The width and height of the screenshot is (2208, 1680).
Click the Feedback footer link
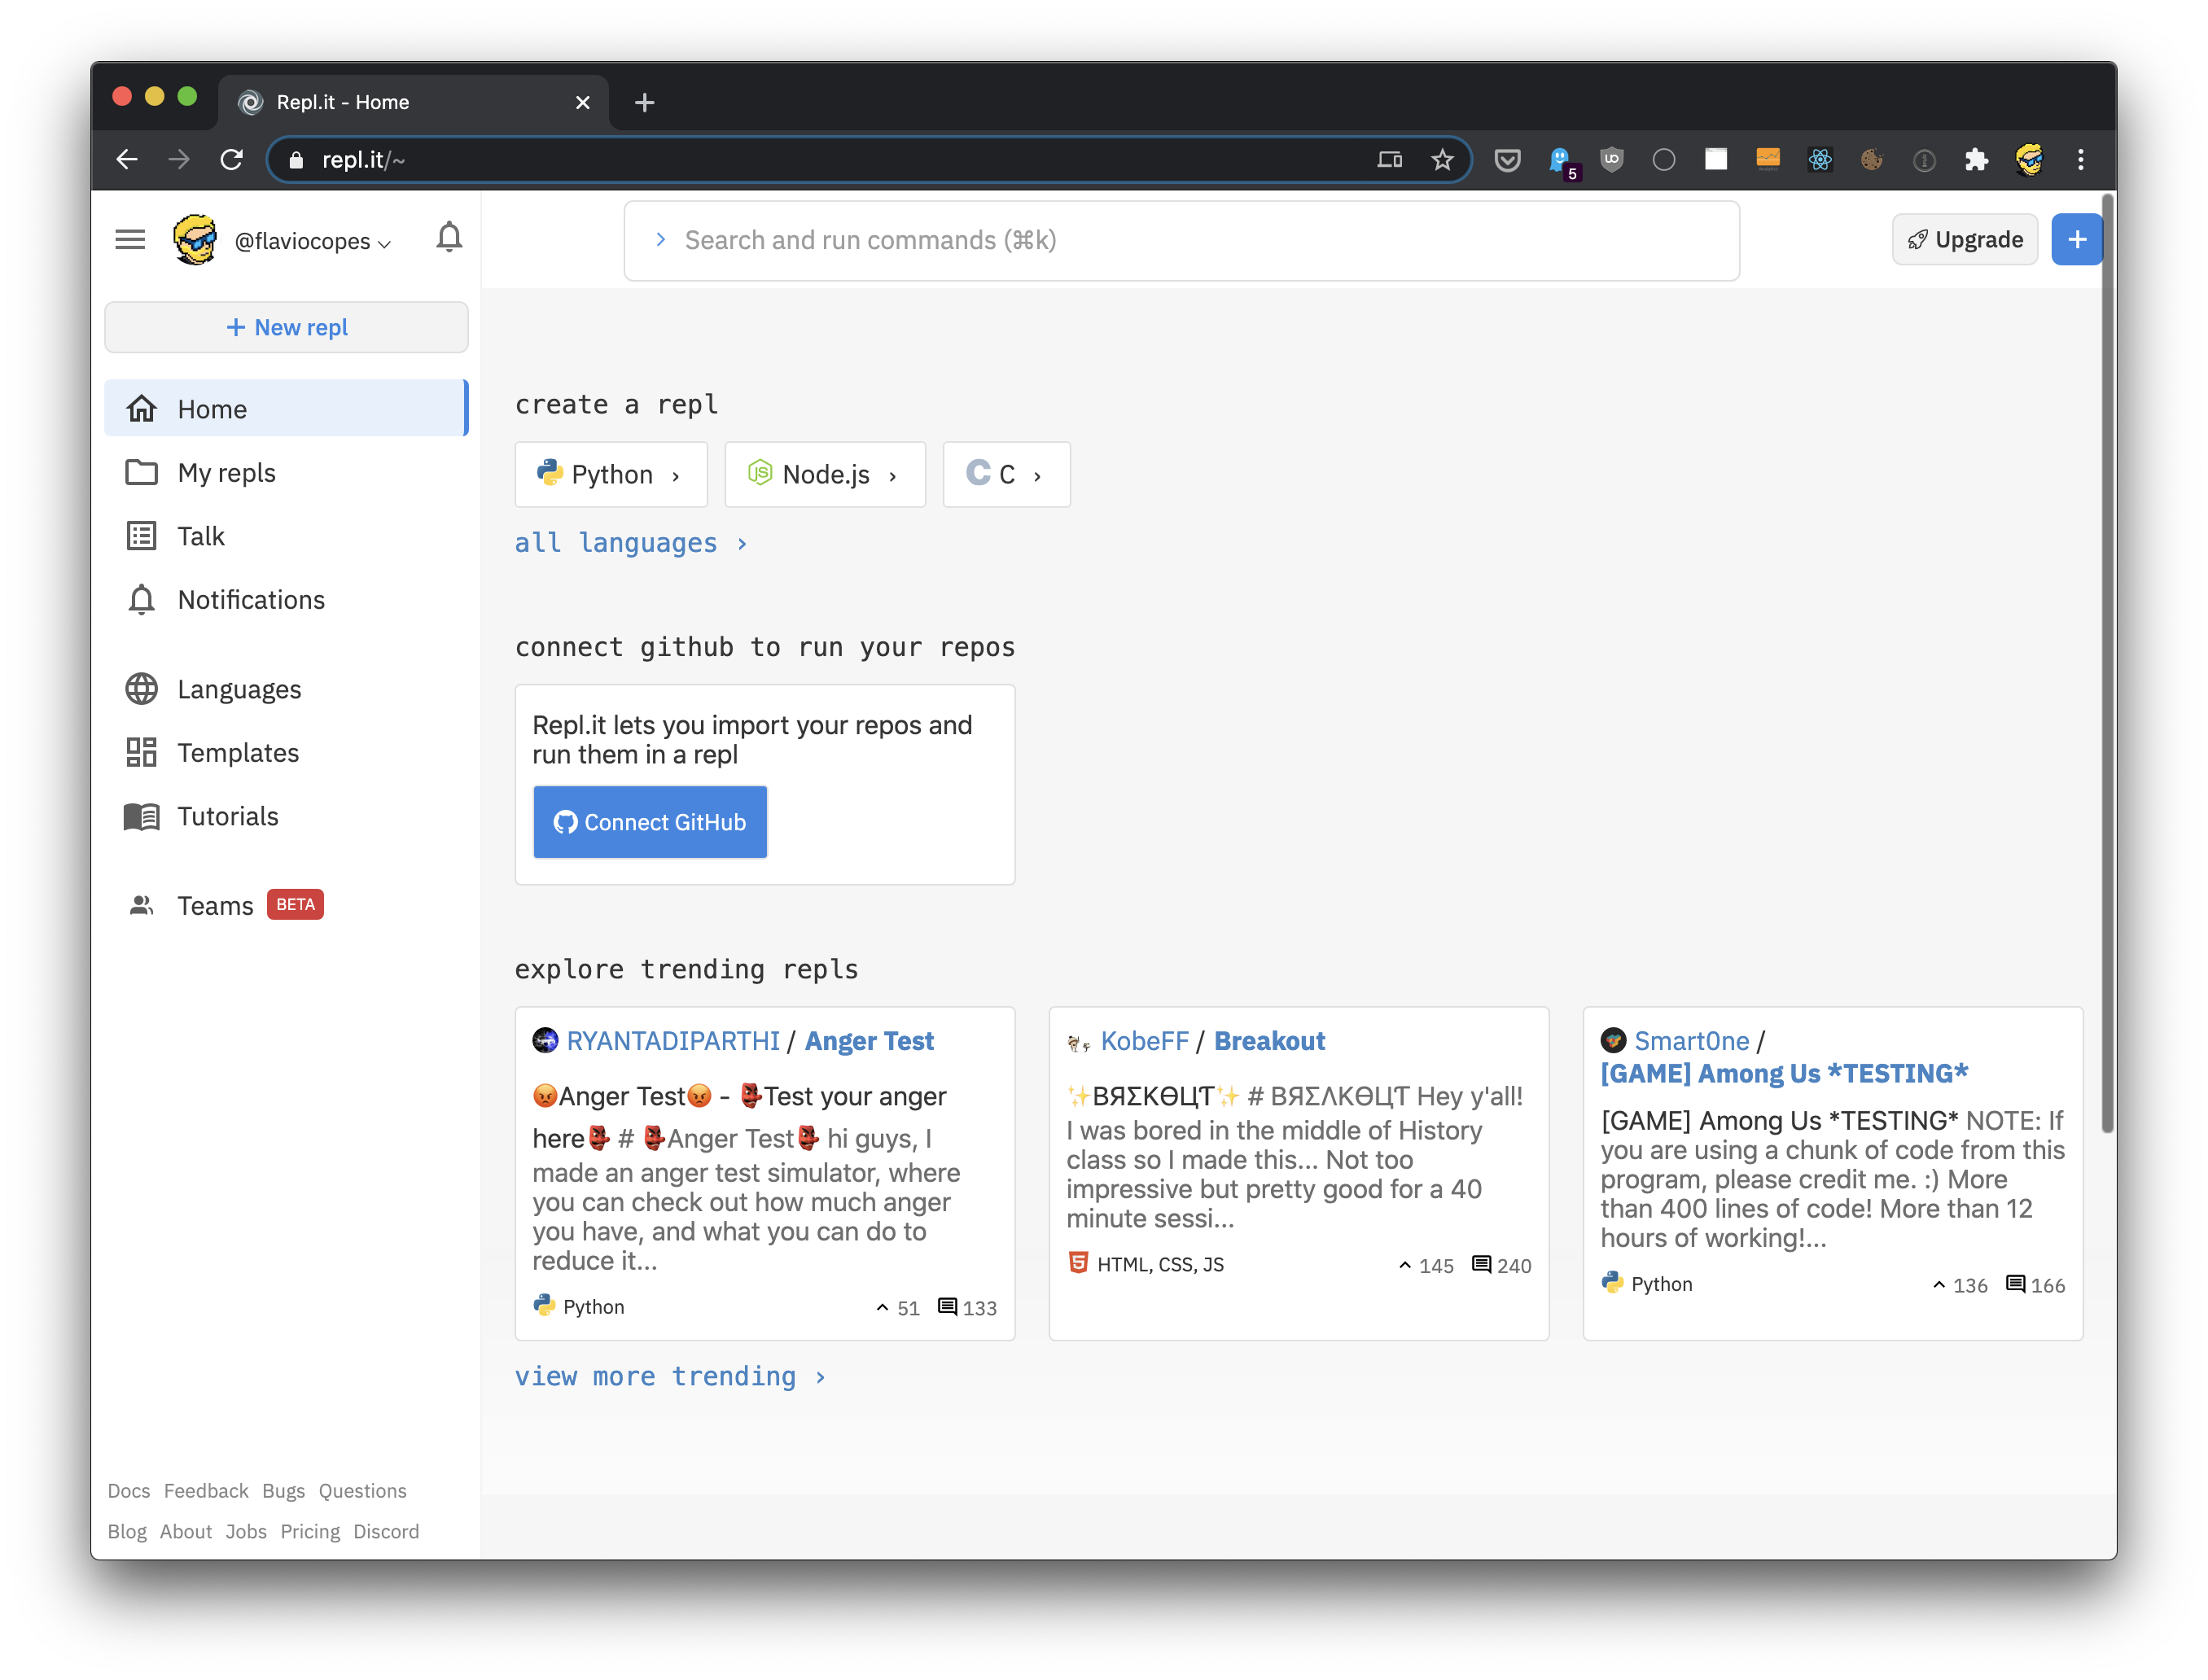(206, 1491)
